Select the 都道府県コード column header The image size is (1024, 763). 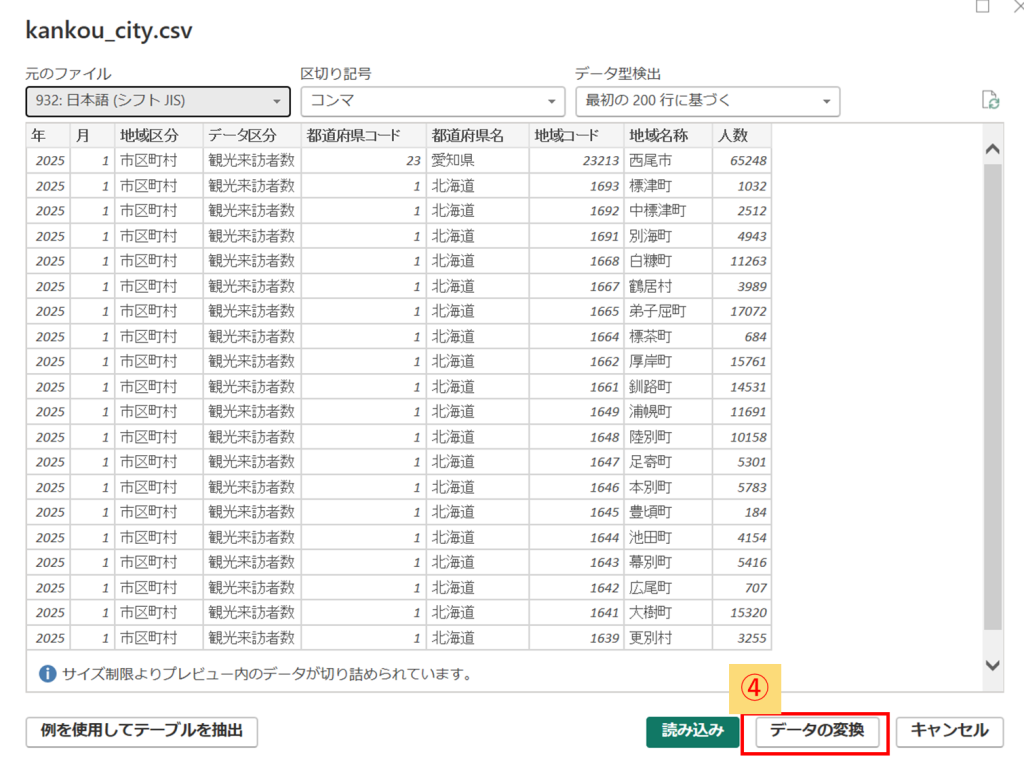tap(364, 135)
